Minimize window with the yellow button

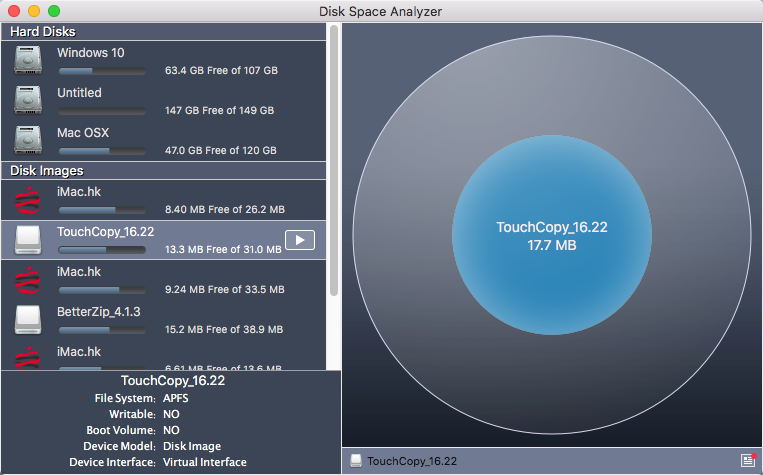[34, 11]
